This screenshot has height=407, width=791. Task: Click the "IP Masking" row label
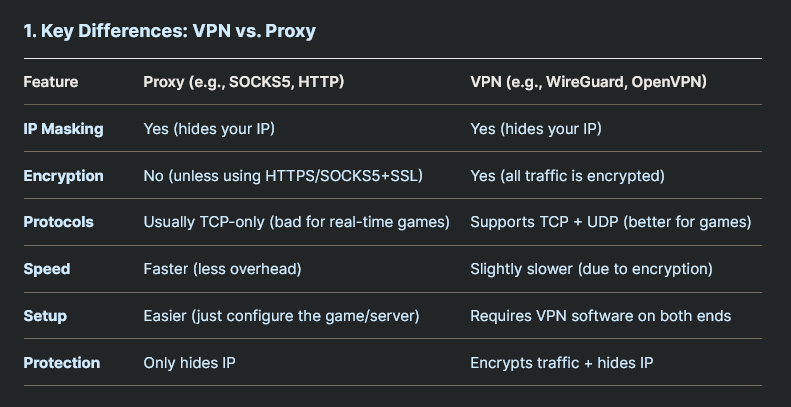click(63, 129)
